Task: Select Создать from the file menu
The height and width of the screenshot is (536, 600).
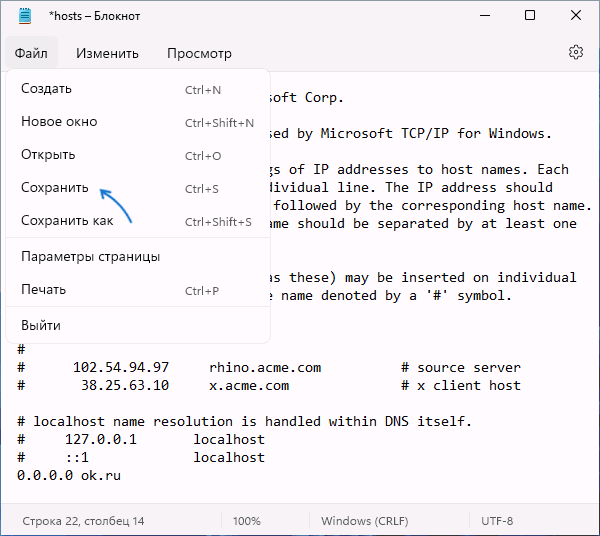Action: pos(46,89)
